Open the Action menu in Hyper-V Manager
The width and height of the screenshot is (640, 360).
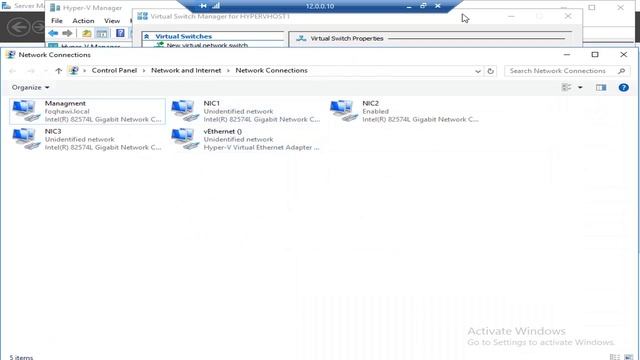click(x=83, y=21)
